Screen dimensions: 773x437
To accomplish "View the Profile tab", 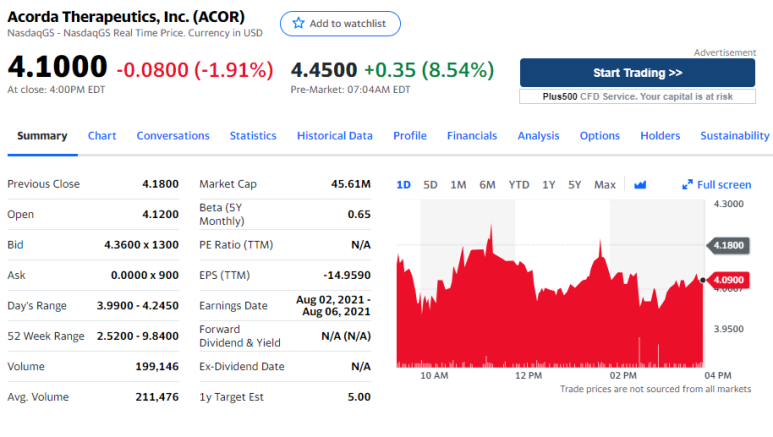I will click(x=410, y=136).
